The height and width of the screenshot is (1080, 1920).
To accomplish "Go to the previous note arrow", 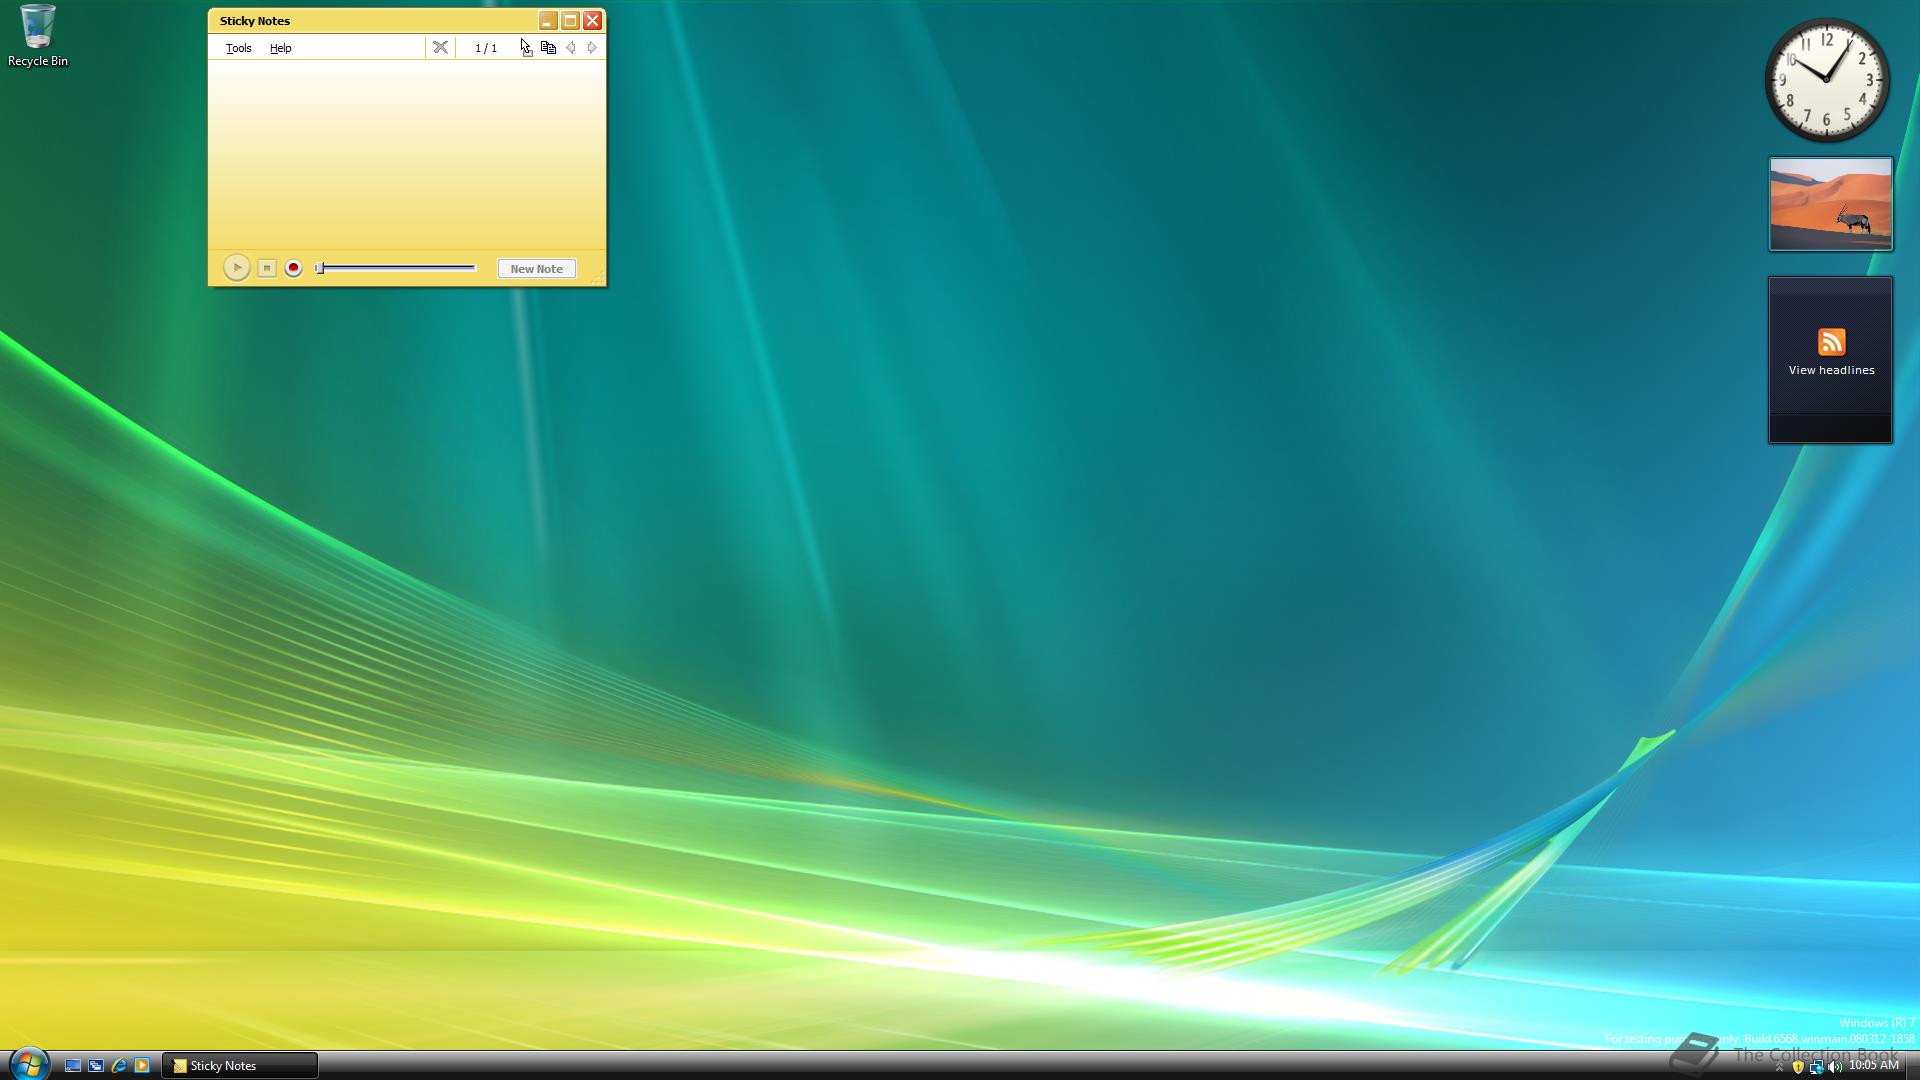I will pos(571,47).
